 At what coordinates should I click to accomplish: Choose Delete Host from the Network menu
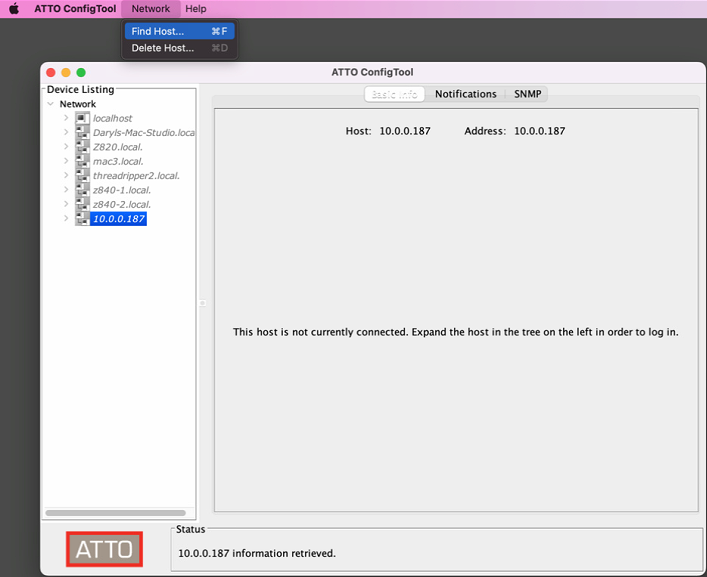pos(179,48)
